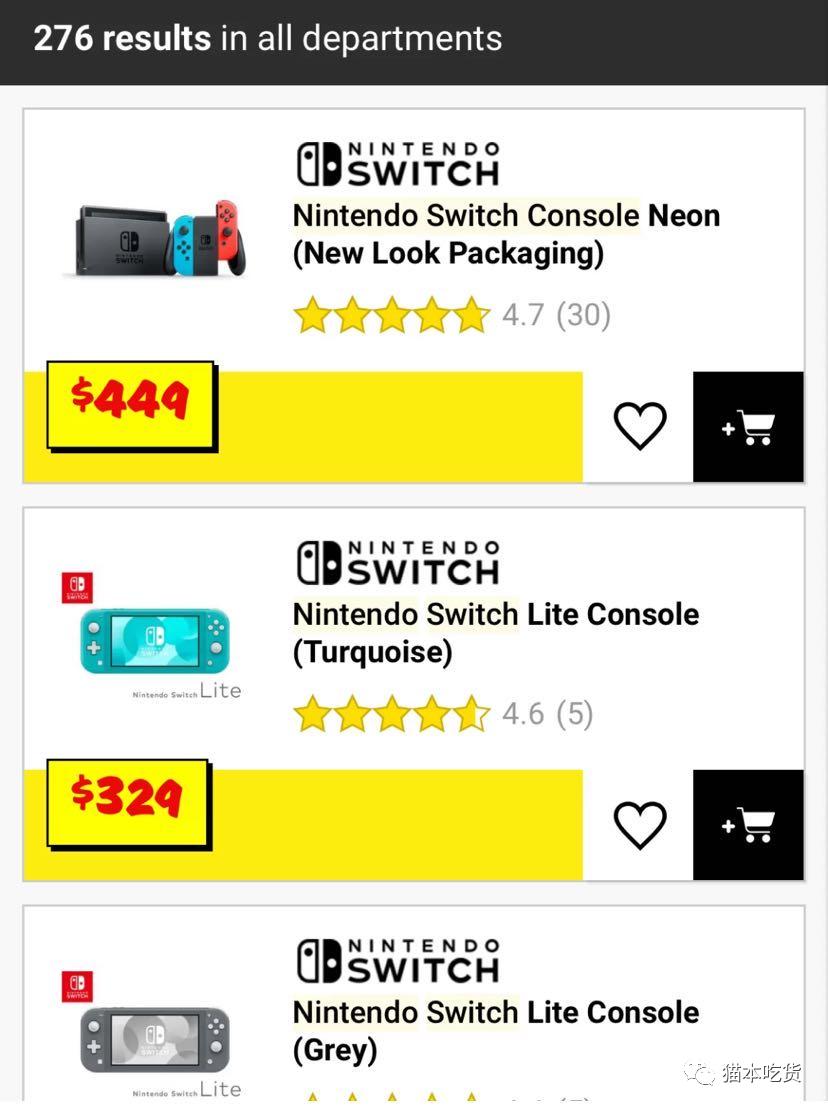This screenshot has height=1109, width=828.
Task: Favorite the Turquoise Switch Lite console
Action: click(639, 823)
